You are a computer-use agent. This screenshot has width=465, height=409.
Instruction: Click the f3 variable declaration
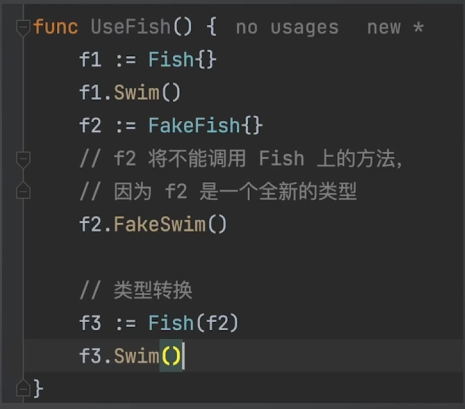tap(90, 323)
